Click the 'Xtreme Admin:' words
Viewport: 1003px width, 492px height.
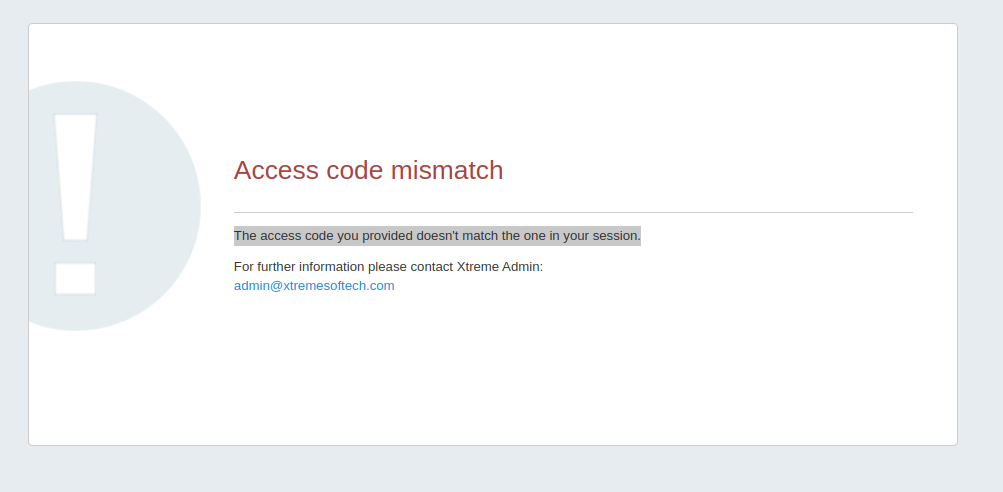point(500,267)
